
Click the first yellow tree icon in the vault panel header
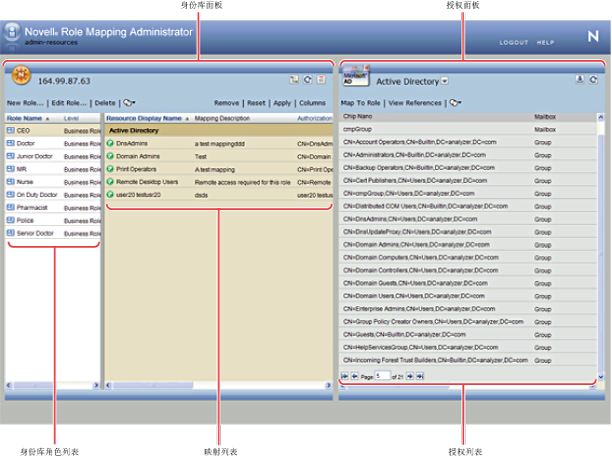pyautogui.click(x=294, y=80)
